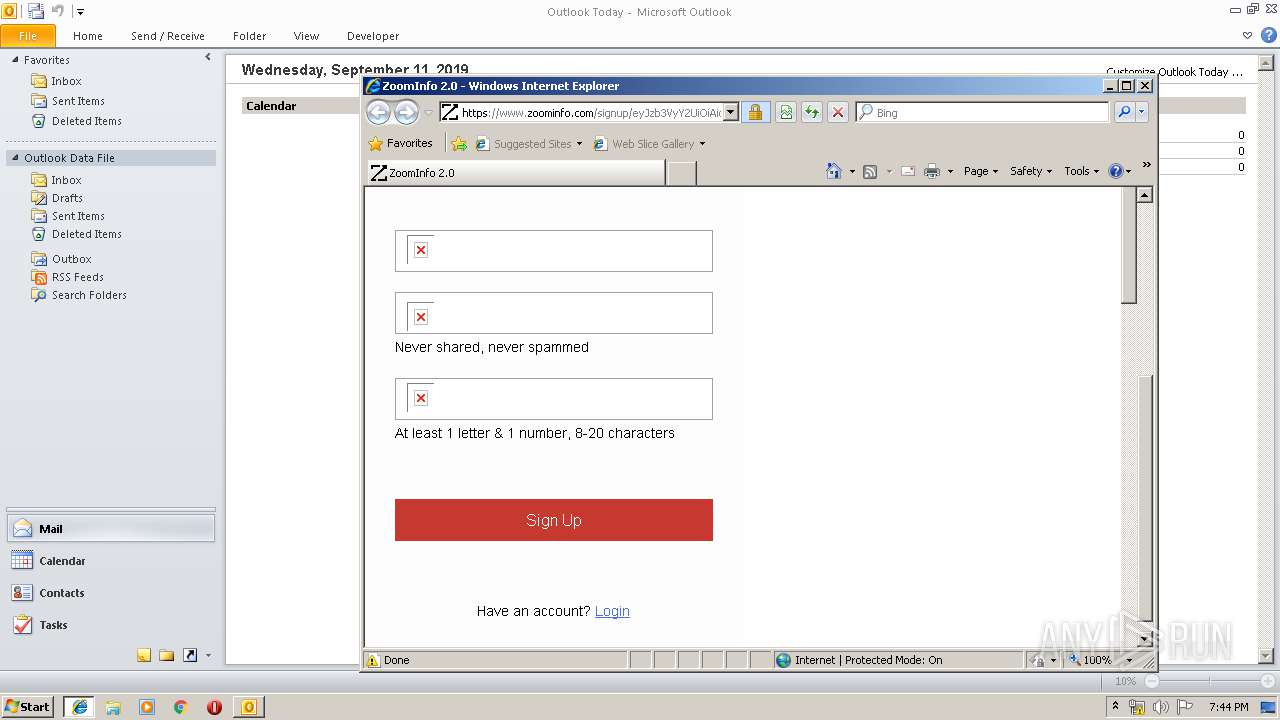Select the Outbox folder
This screenshot has width=1280, height=720.
tap(71, 259)
